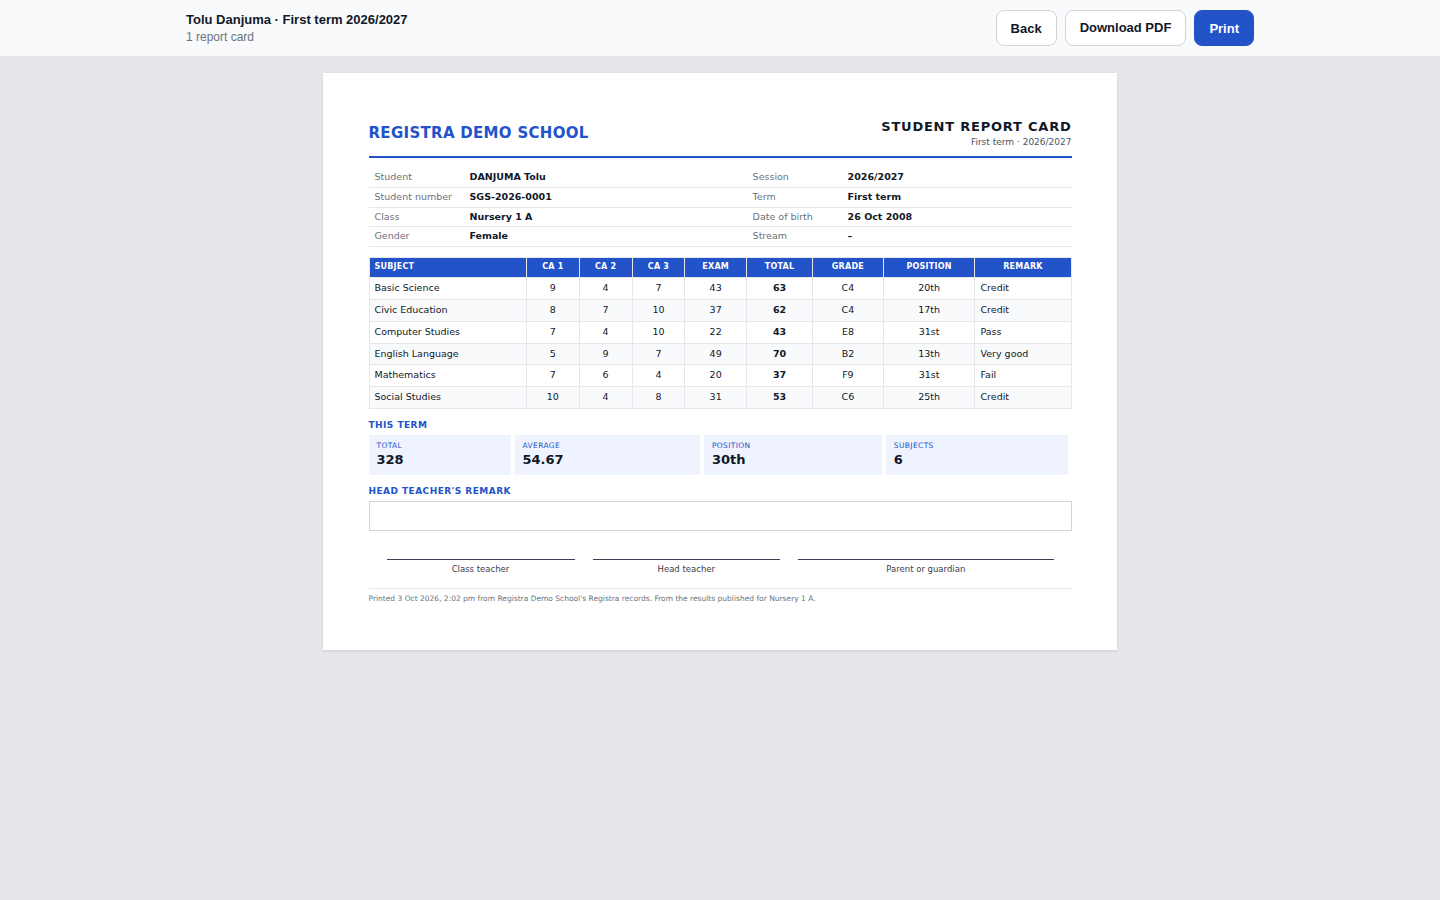Screen dimensions: 1440x900
Task: Select the Basic Science subject row
Action: coord(720,288)
